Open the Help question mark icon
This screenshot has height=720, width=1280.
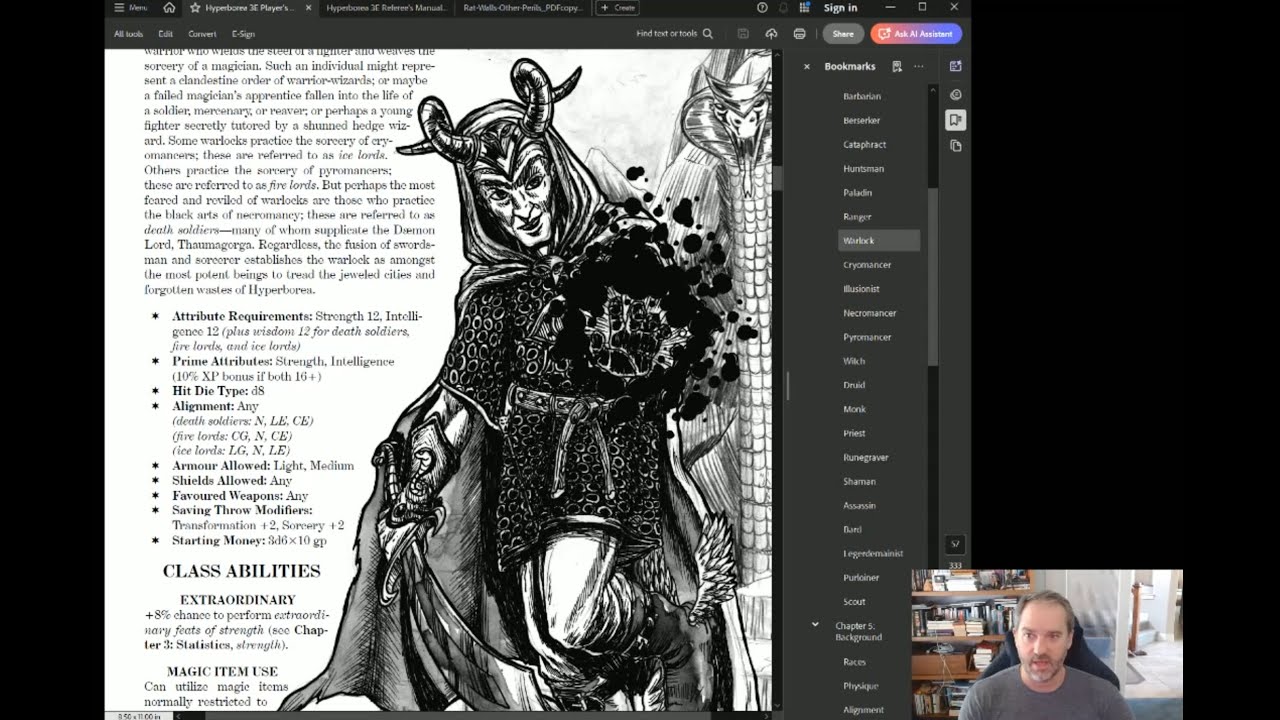(x=762, y=8)
